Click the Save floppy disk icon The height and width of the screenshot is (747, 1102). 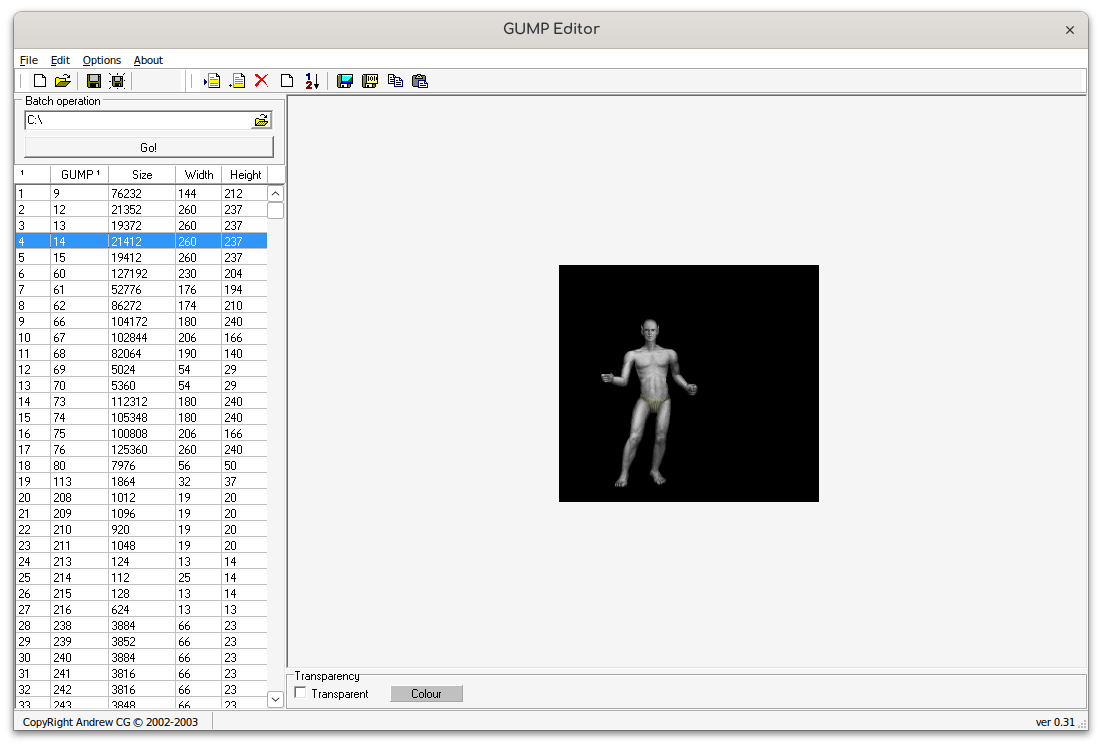[x=94, y=81]
